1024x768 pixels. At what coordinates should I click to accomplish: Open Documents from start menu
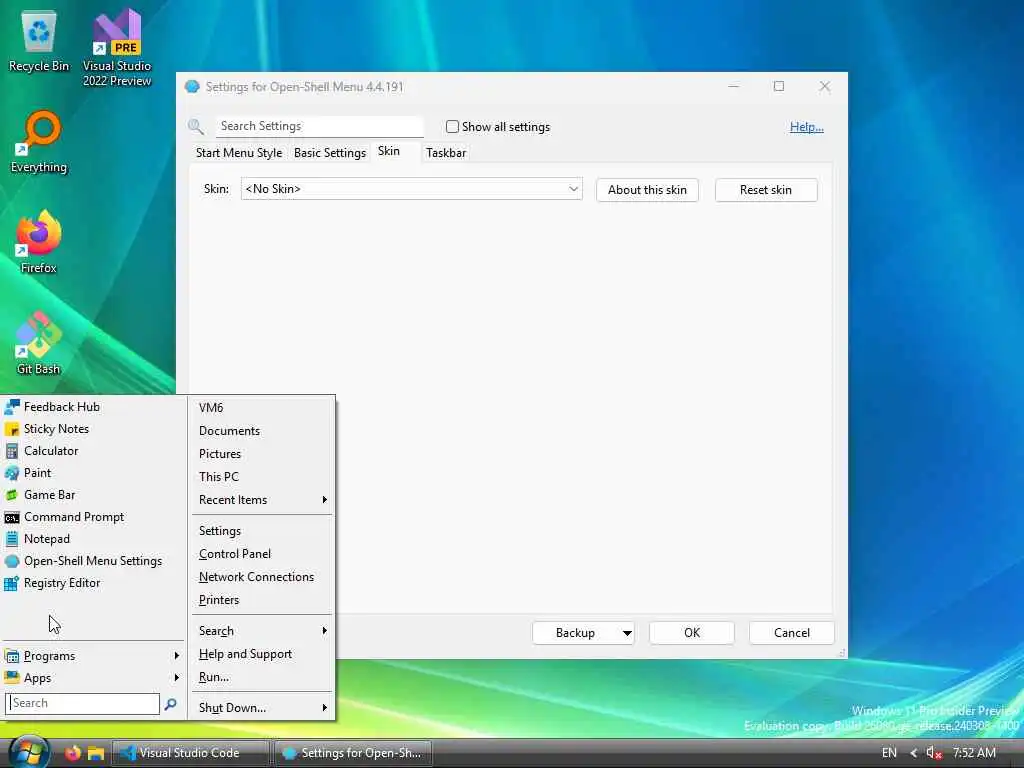[x=263, y=431]
